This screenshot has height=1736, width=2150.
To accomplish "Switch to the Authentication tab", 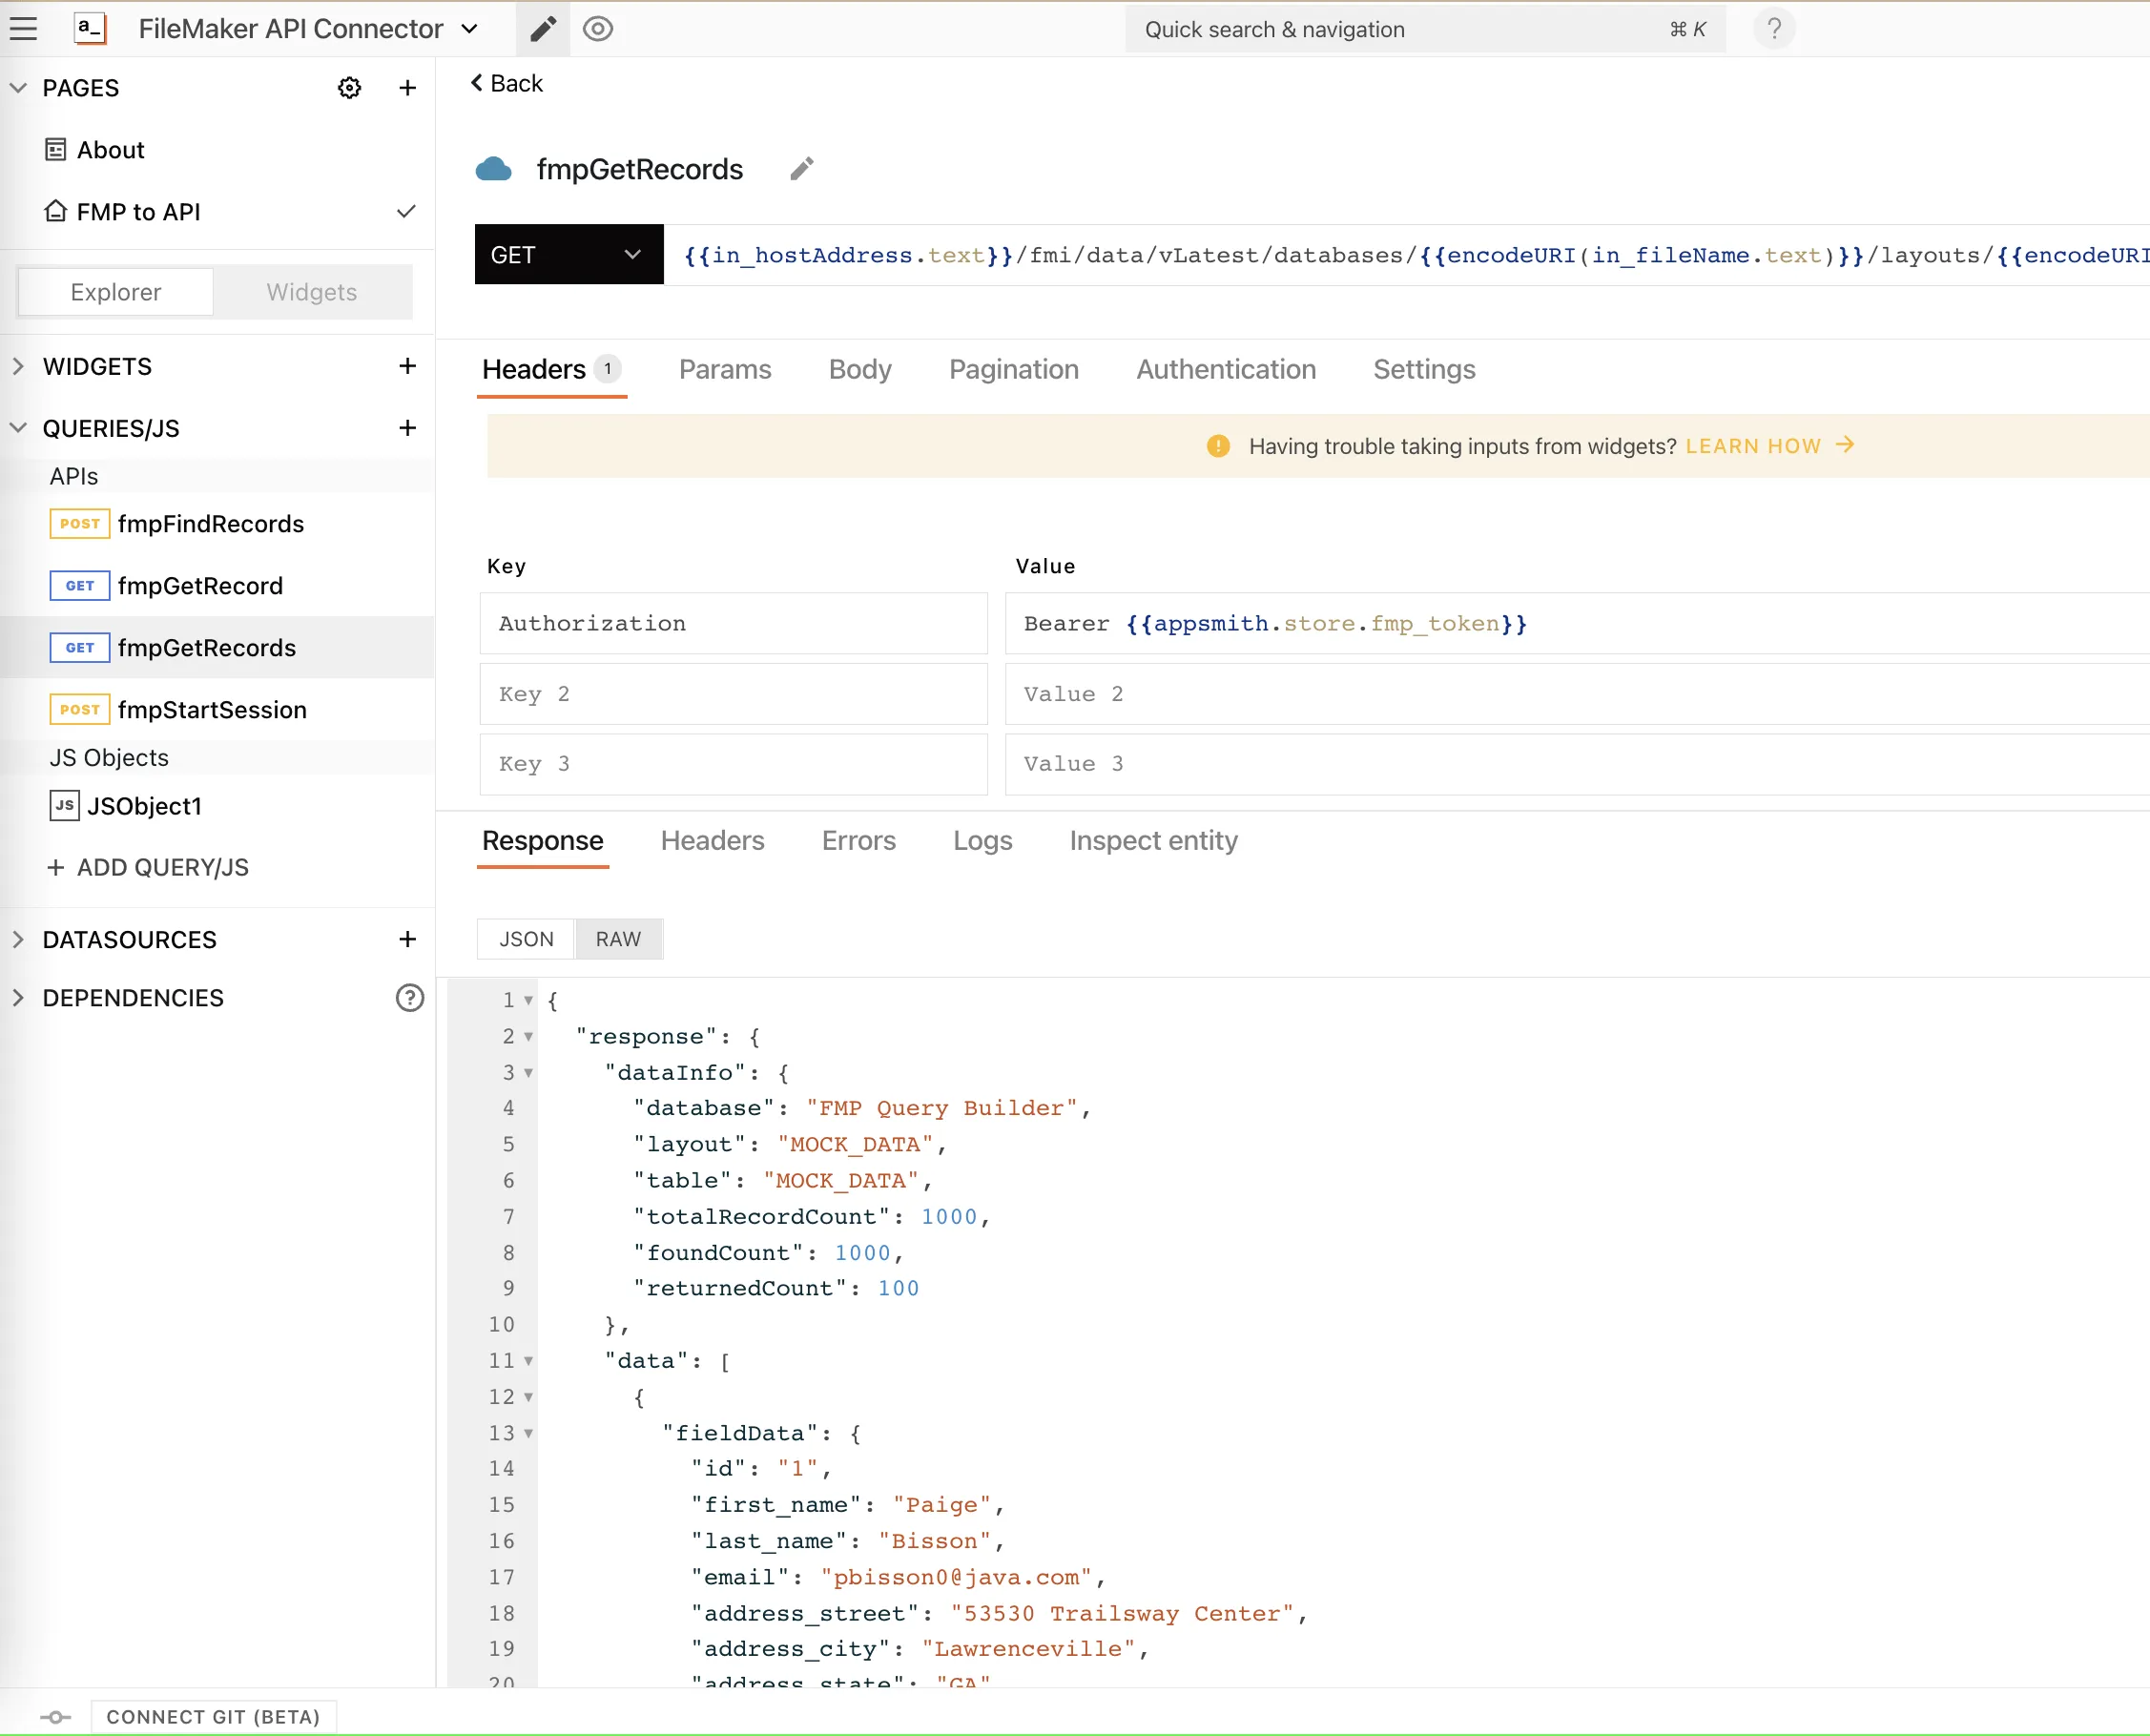I will click(x=1225, y=369).
